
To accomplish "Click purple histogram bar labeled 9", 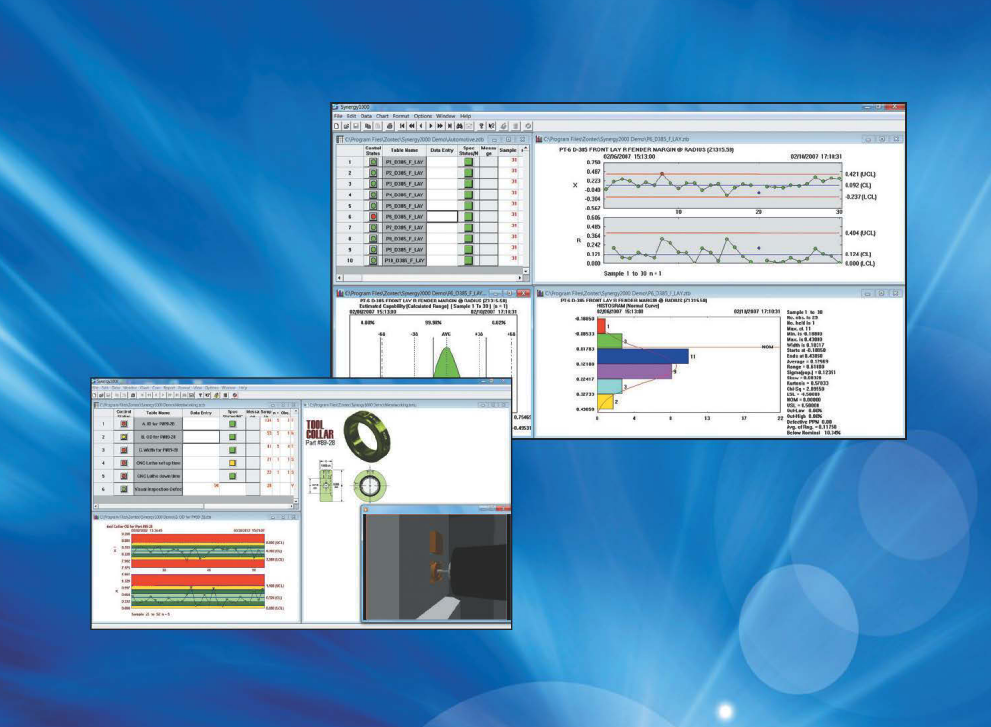I will pyautogui.click(x=635, y=371).
